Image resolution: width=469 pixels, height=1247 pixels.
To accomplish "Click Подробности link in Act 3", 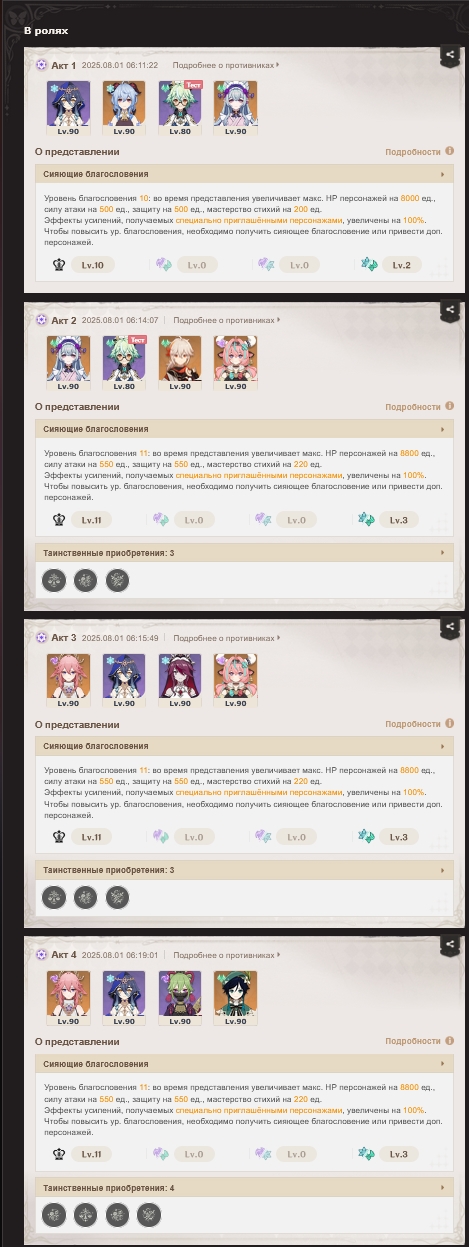I will coord(413,724).
